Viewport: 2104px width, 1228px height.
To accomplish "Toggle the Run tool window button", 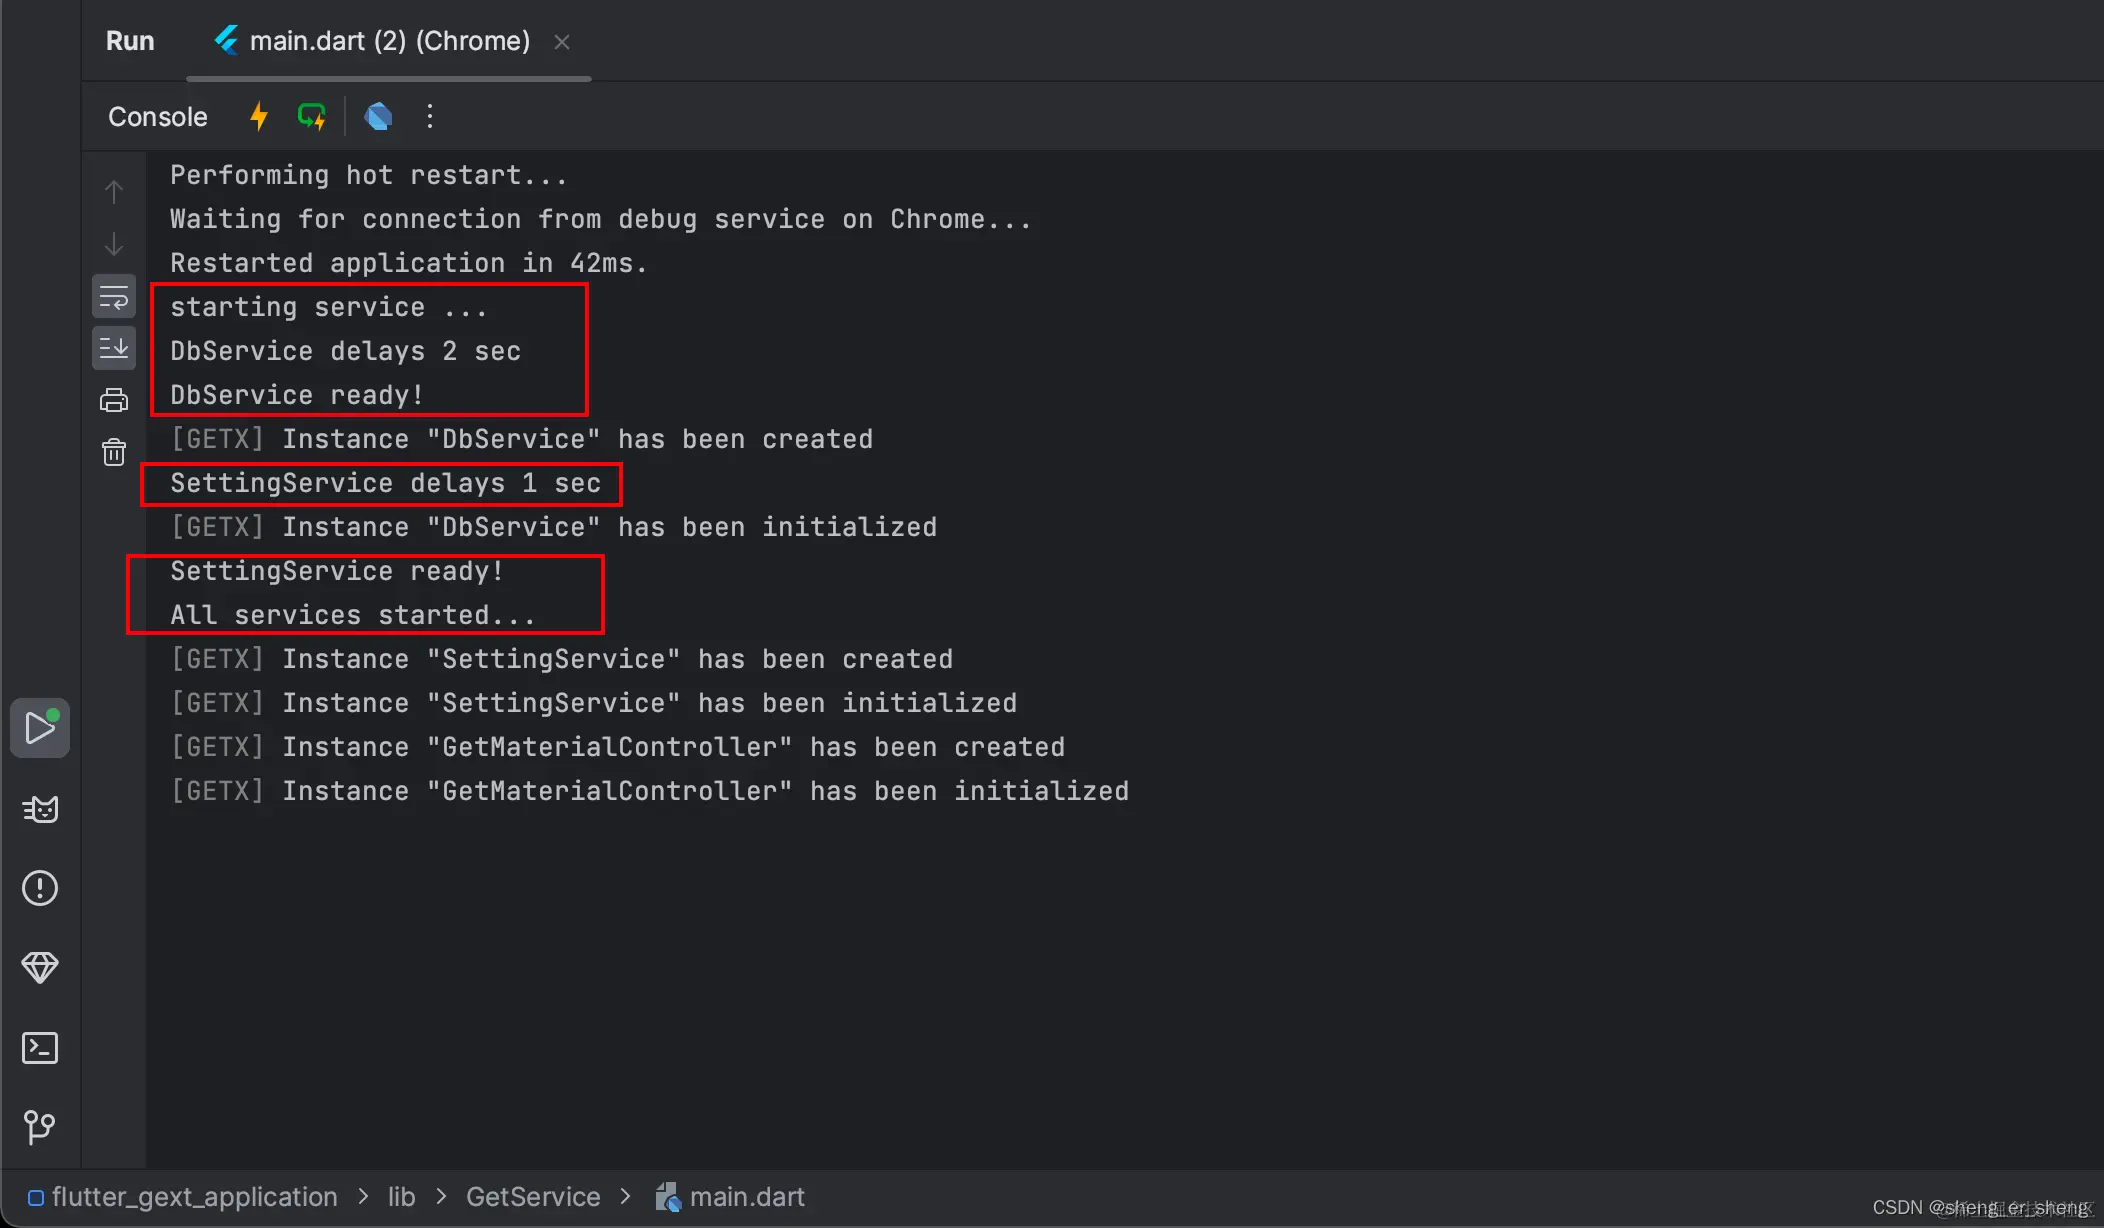I will (40, 727).
